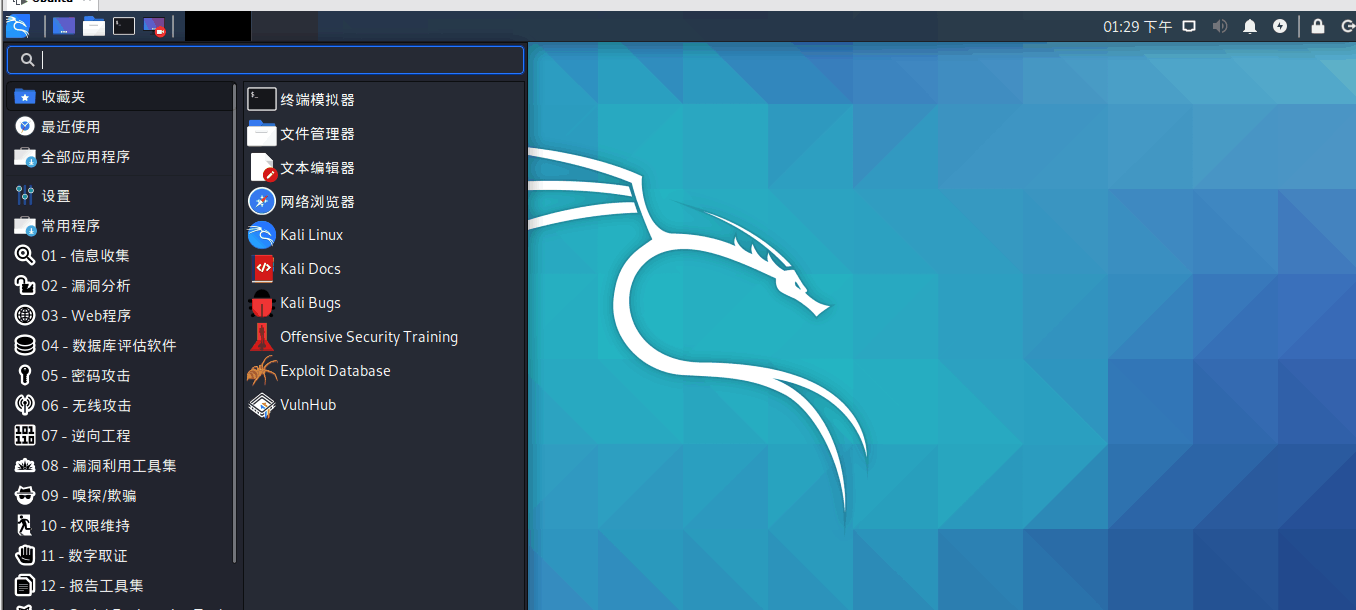Open 03 - Web程序 category
The image size is (1356, 610).
[120, 316]
